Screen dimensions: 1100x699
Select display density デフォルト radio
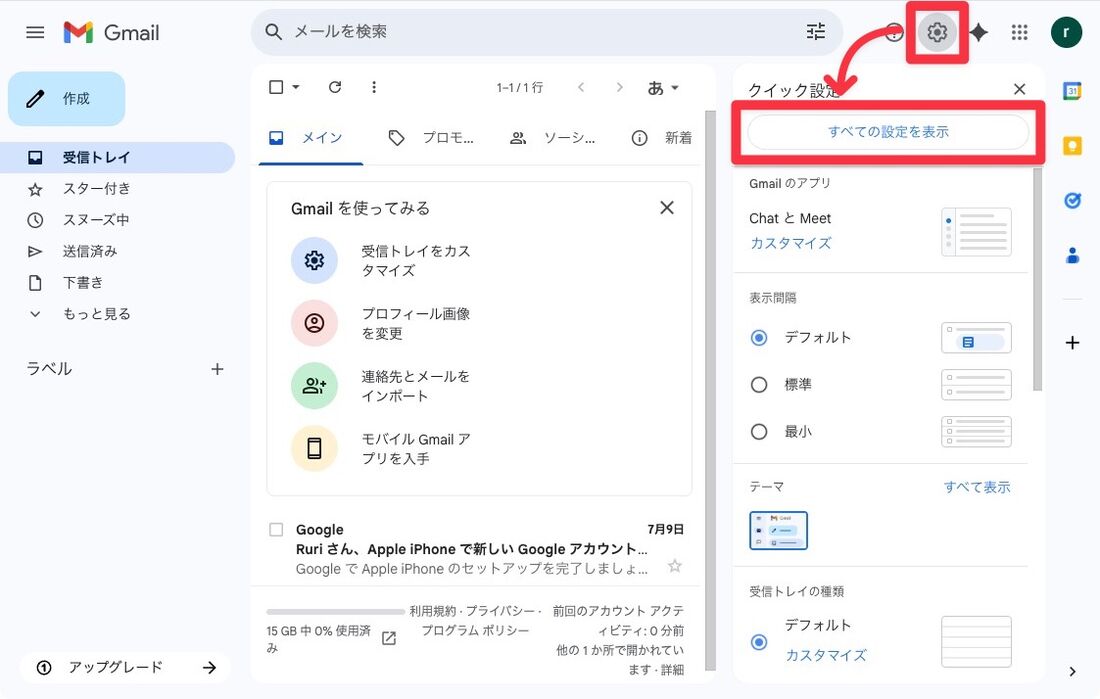click(x=759, y=338)
